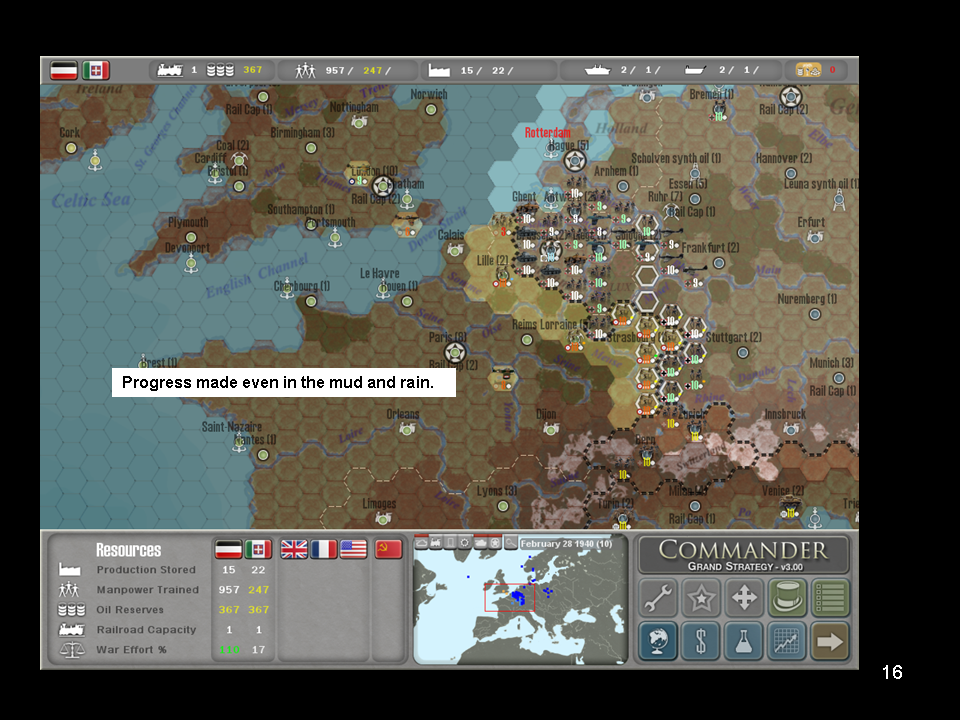
Task: Select the United Kingdom flag in Resources
Action: [x=294, y=549]
